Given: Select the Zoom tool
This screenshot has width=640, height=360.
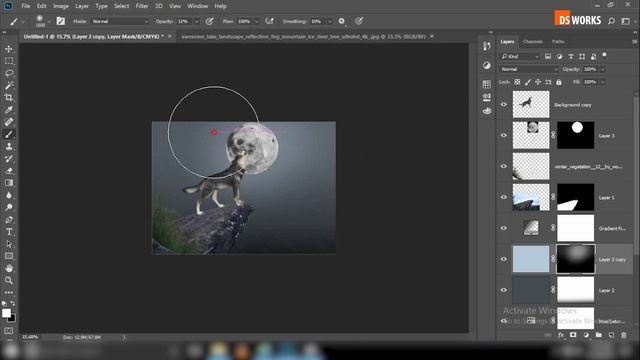Looking at the screenshot, I should pyautogui.click(x=9, y=280).
